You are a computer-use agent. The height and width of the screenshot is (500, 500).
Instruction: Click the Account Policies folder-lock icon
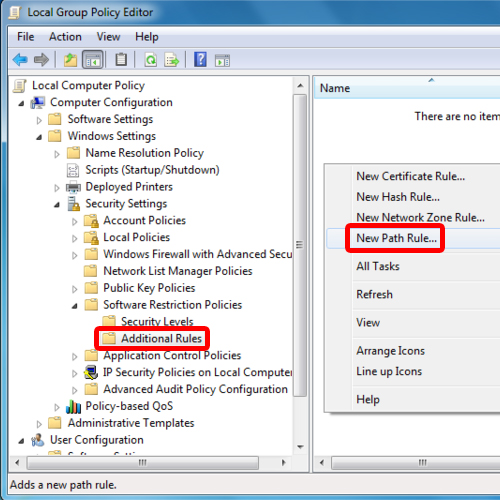pyautogui.click(x=91, y=221)
